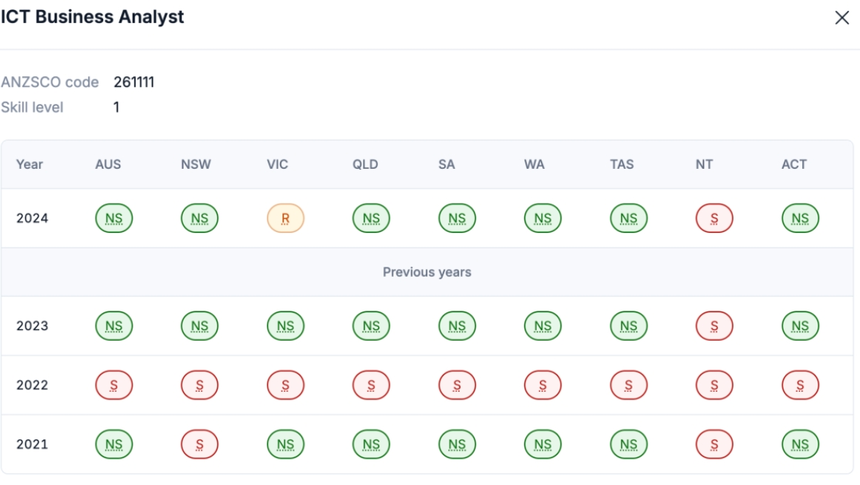Click the 2024 TAS NS badge
This screenshot has width=860, height=485.
point(629,218)
